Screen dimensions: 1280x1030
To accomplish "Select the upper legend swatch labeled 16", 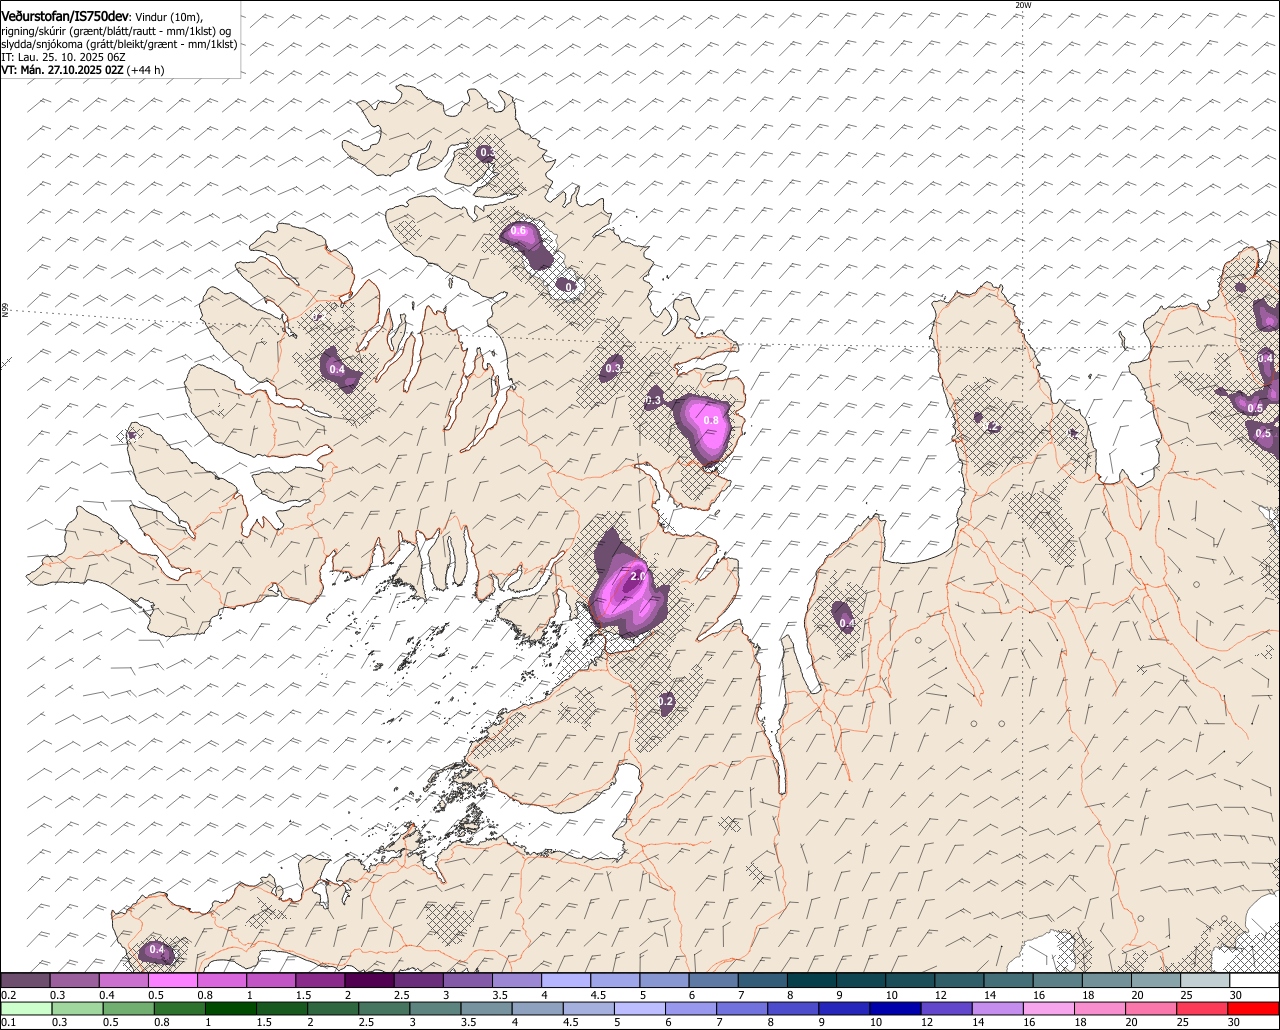I will tap(1058, 980).
